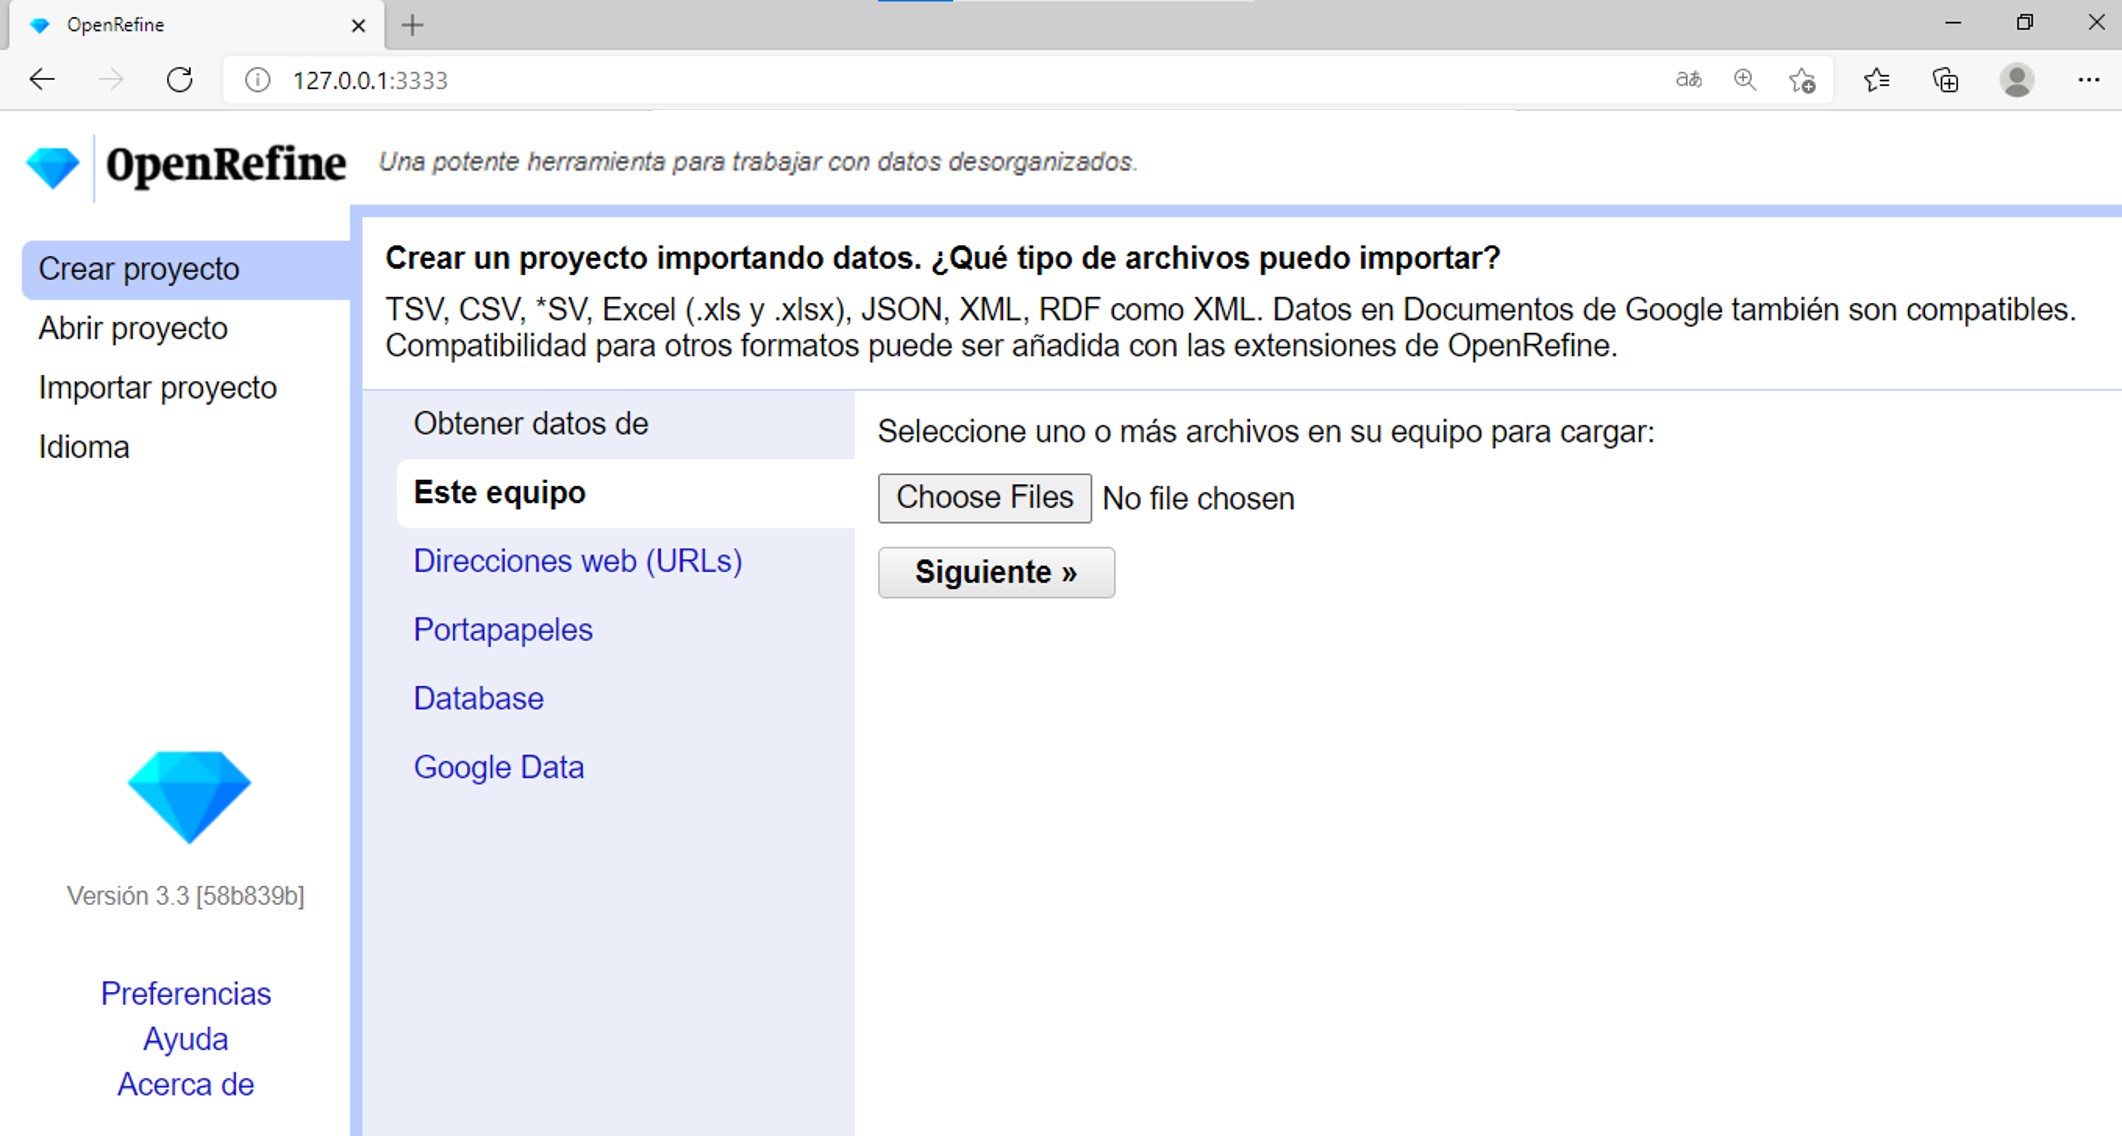Reload the page with the refresh icon
This screenshot has width=2122, height=1136.
pos(179,80)
